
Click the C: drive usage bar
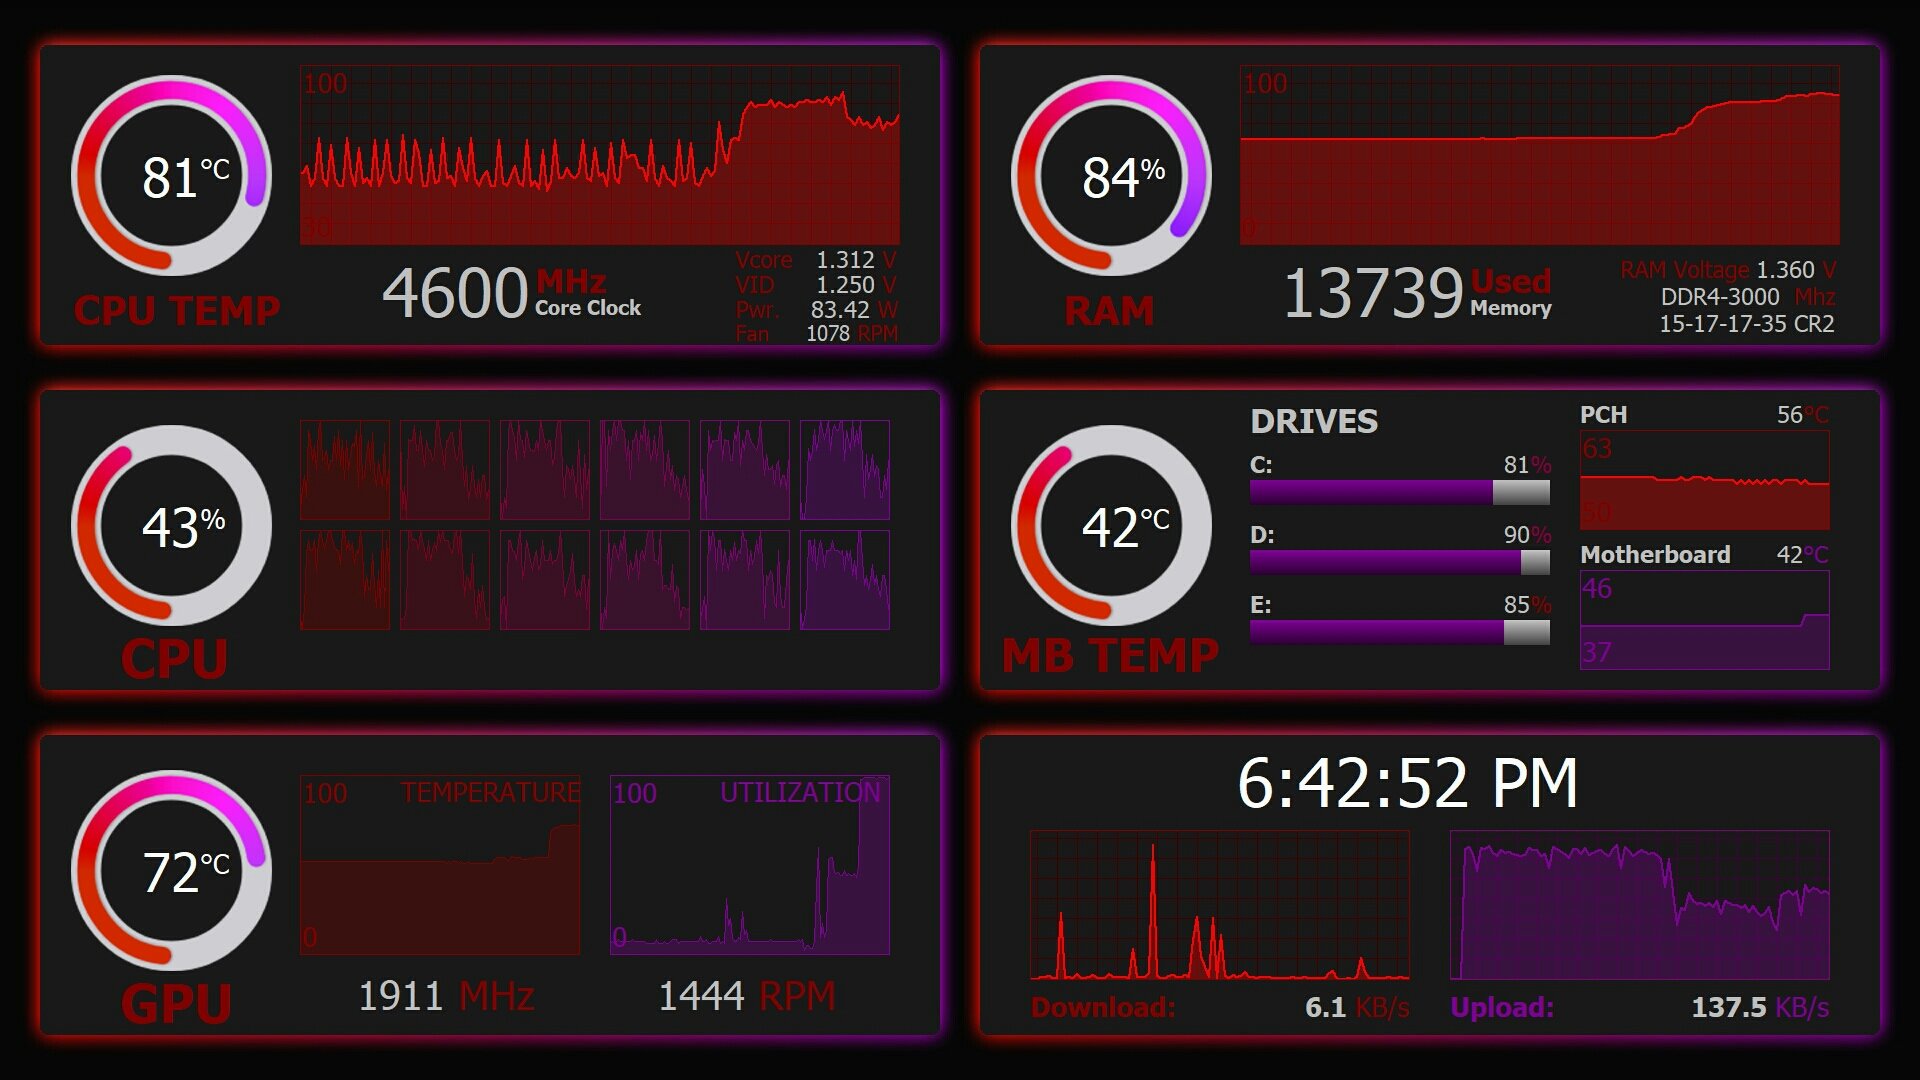1400,491
